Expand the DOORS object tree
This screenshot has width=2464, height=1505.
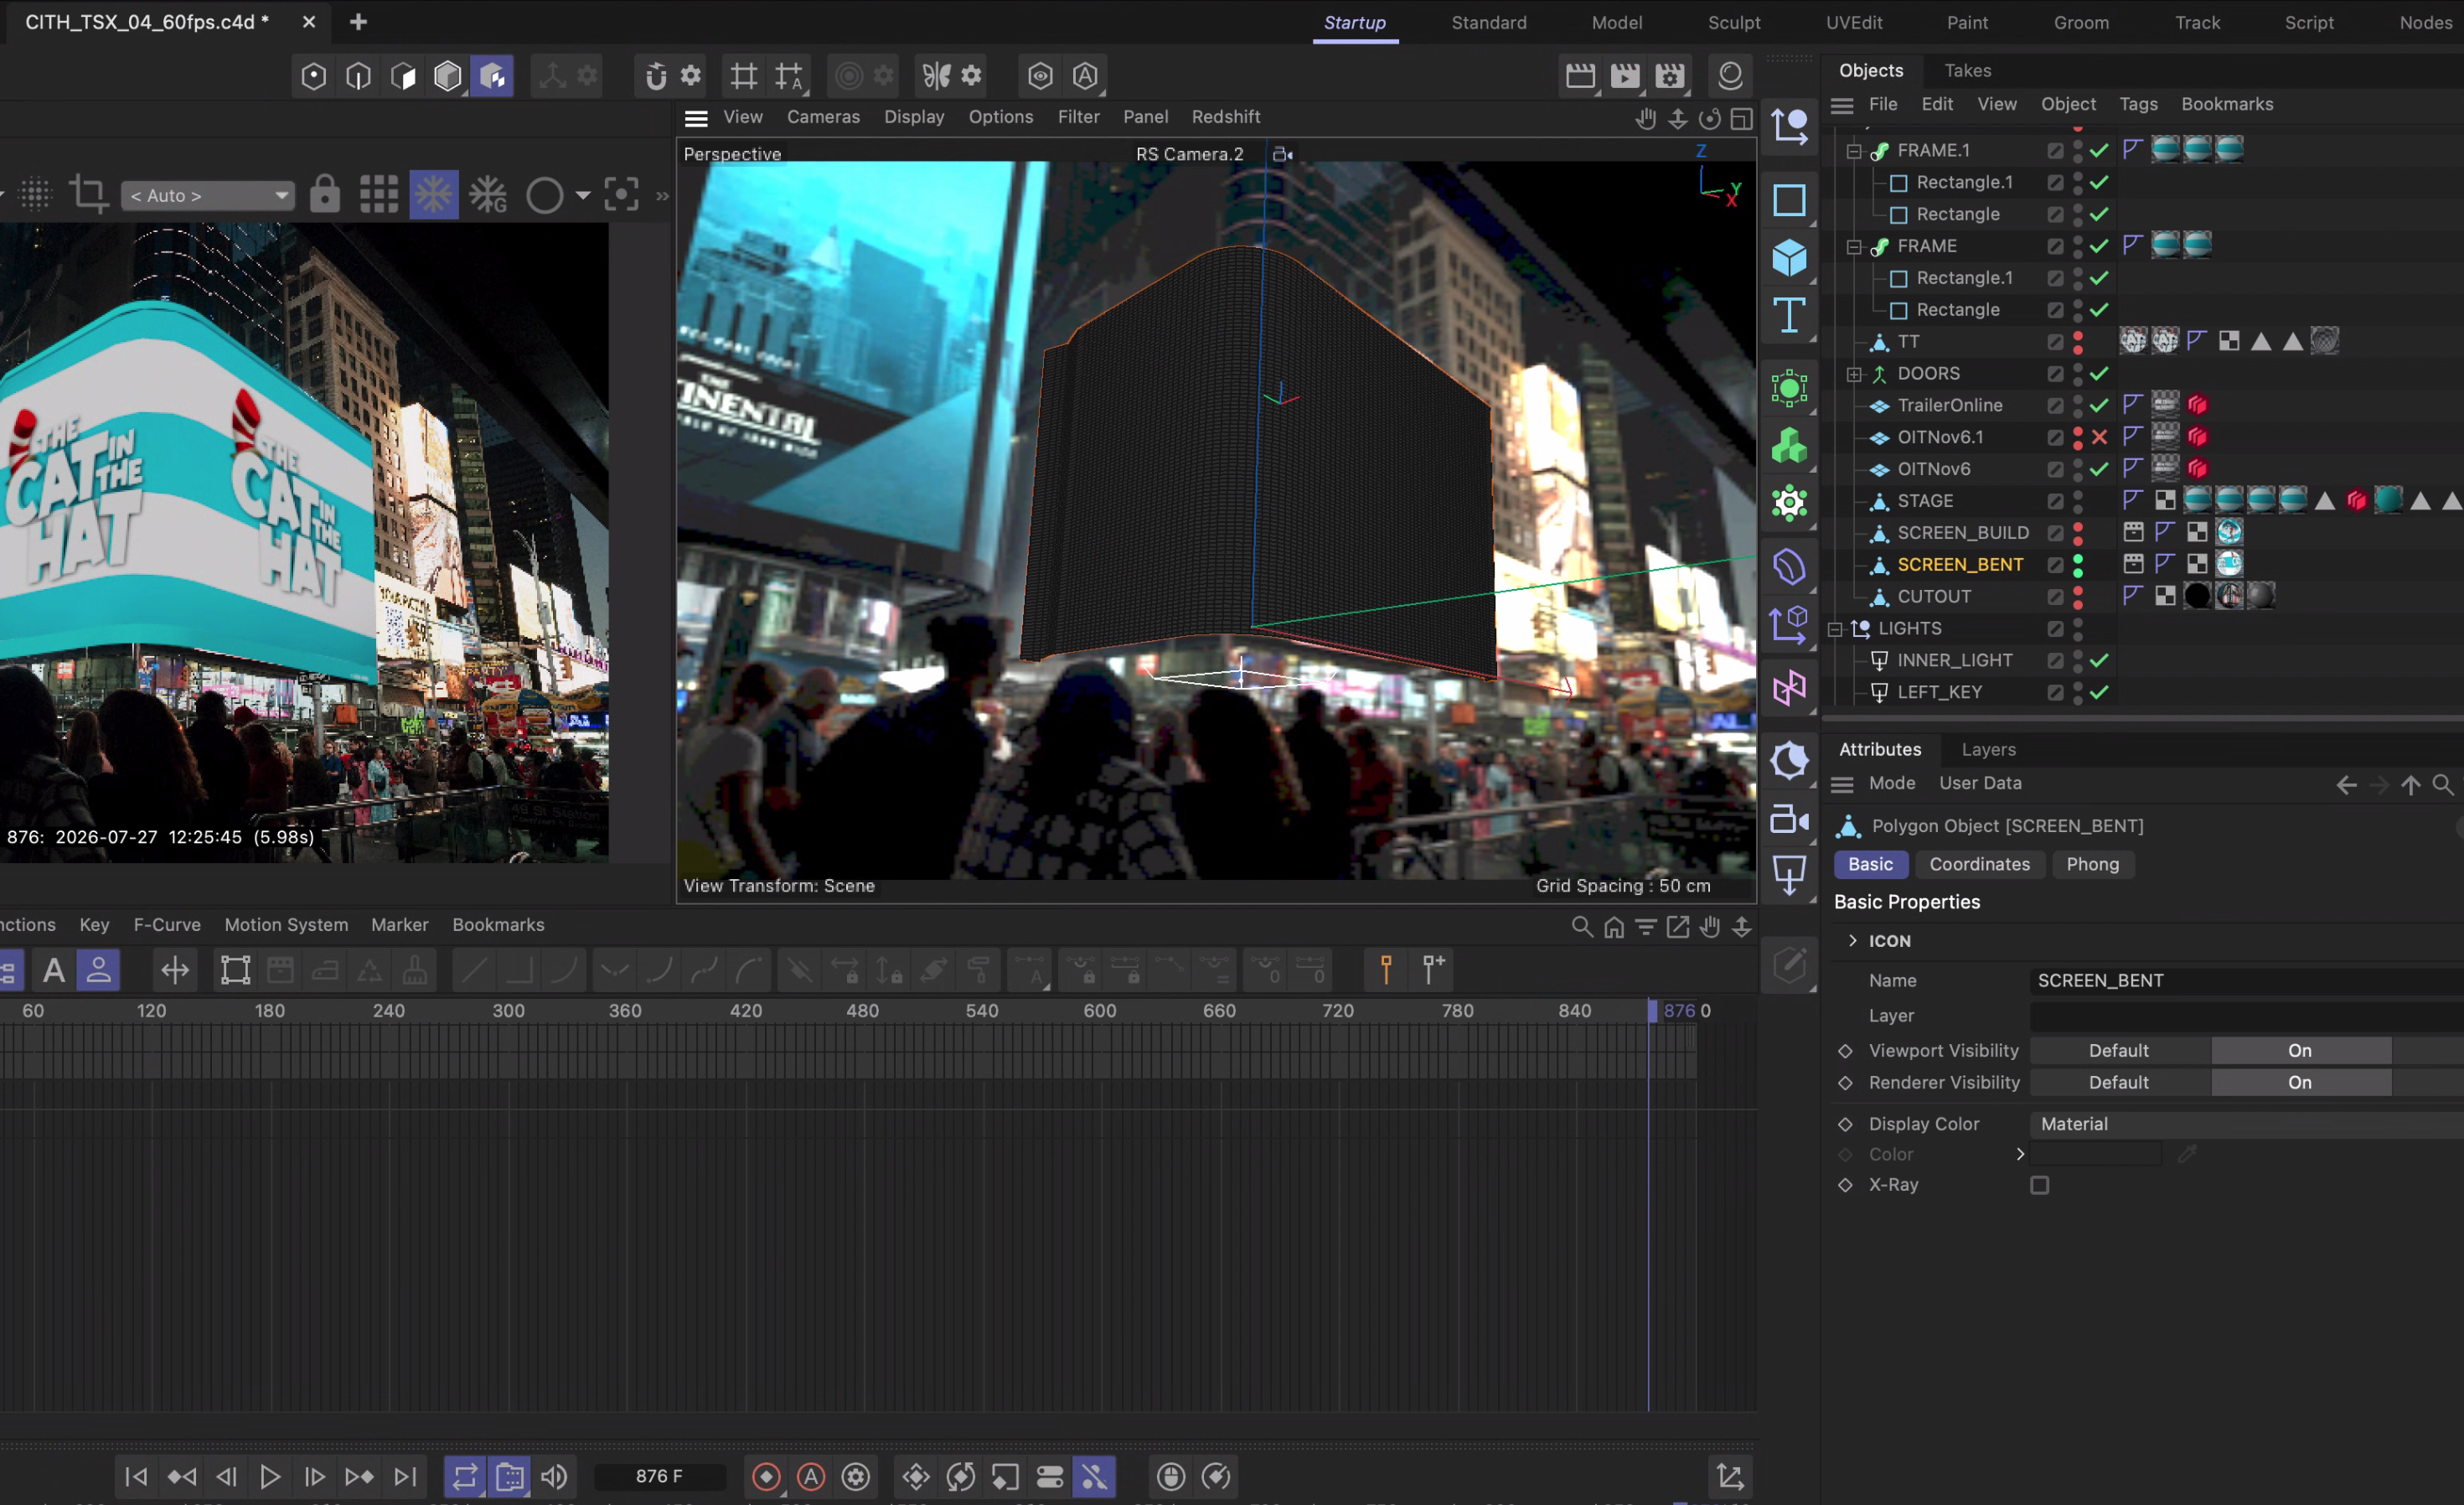pyautogui.click(x=1854, y=374)
